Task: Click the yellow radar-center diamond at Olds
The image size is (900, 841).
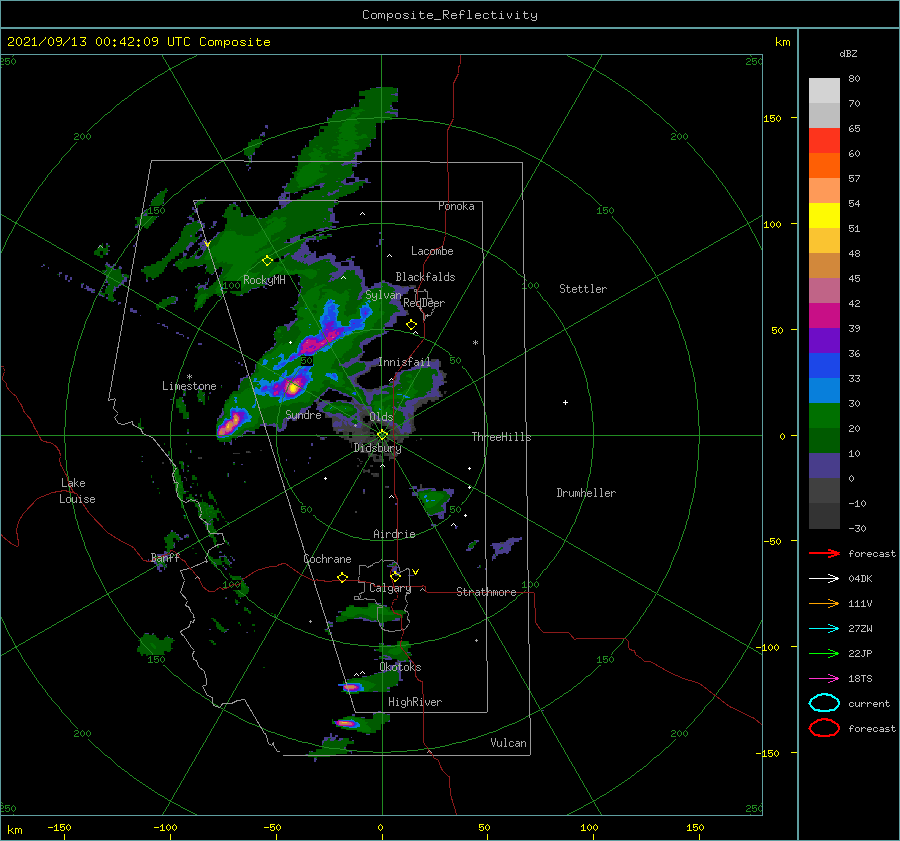Action: (382, 435)
